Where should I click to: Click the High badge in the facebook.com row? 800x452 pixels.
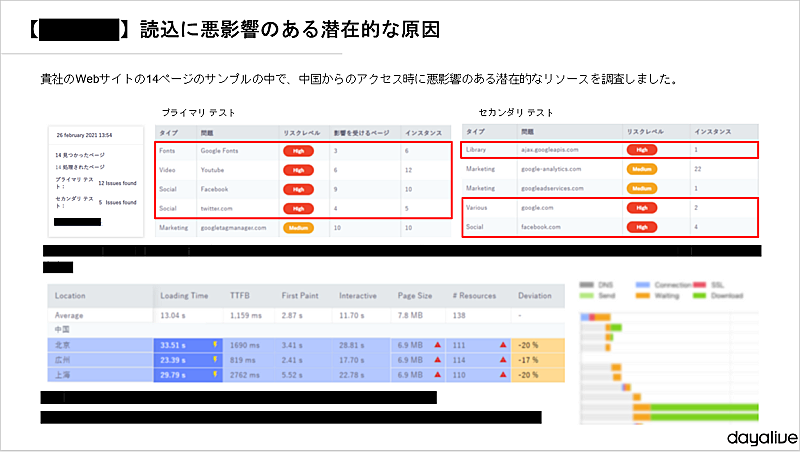pos(642,227)
